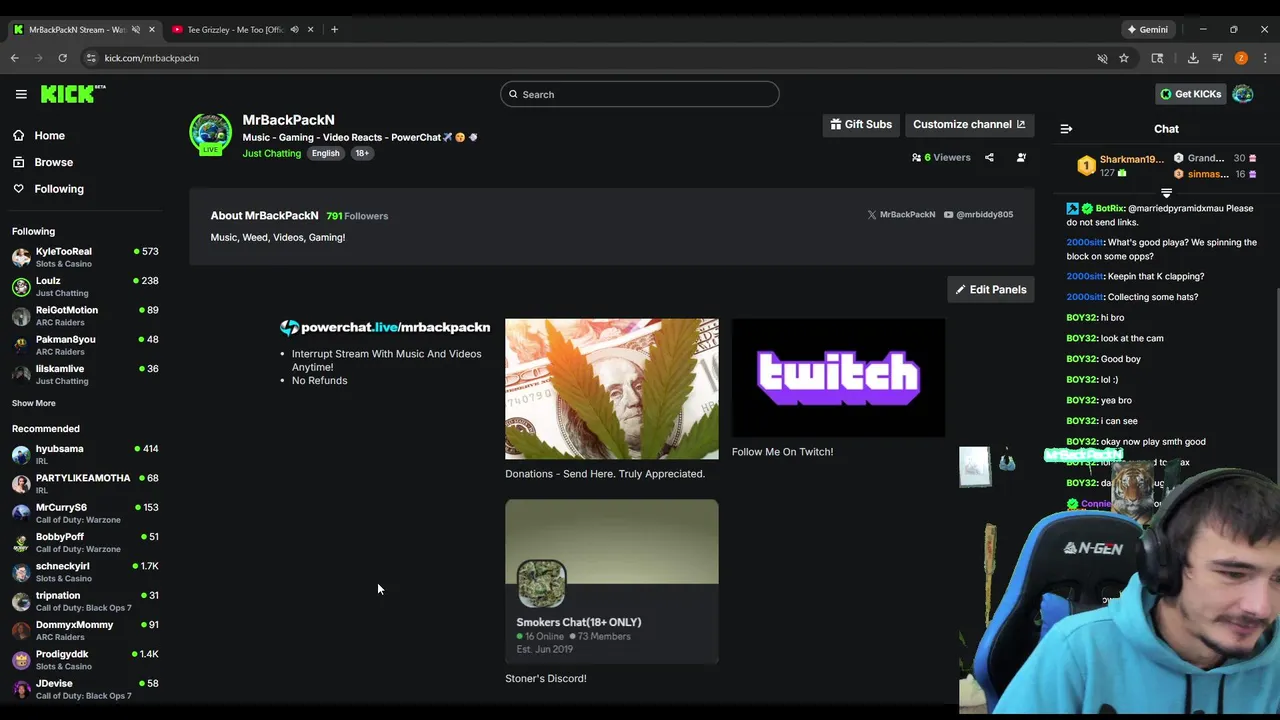Click Sharkman19 top gifter entry
Viewport: 1280px width, 720px height.
click(1121, 166)
